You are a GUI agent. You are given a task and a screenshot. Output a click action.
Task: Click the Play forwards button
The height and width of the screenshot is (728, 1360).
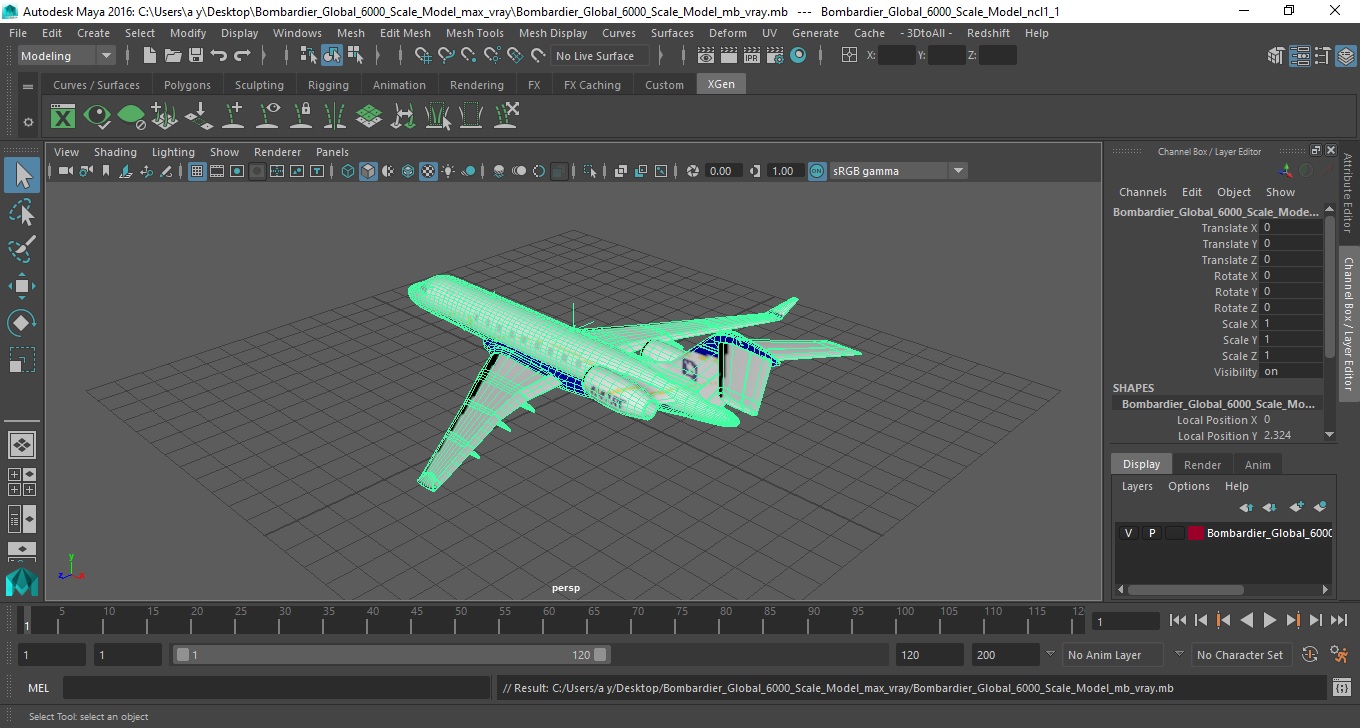tap(1269, 620)
